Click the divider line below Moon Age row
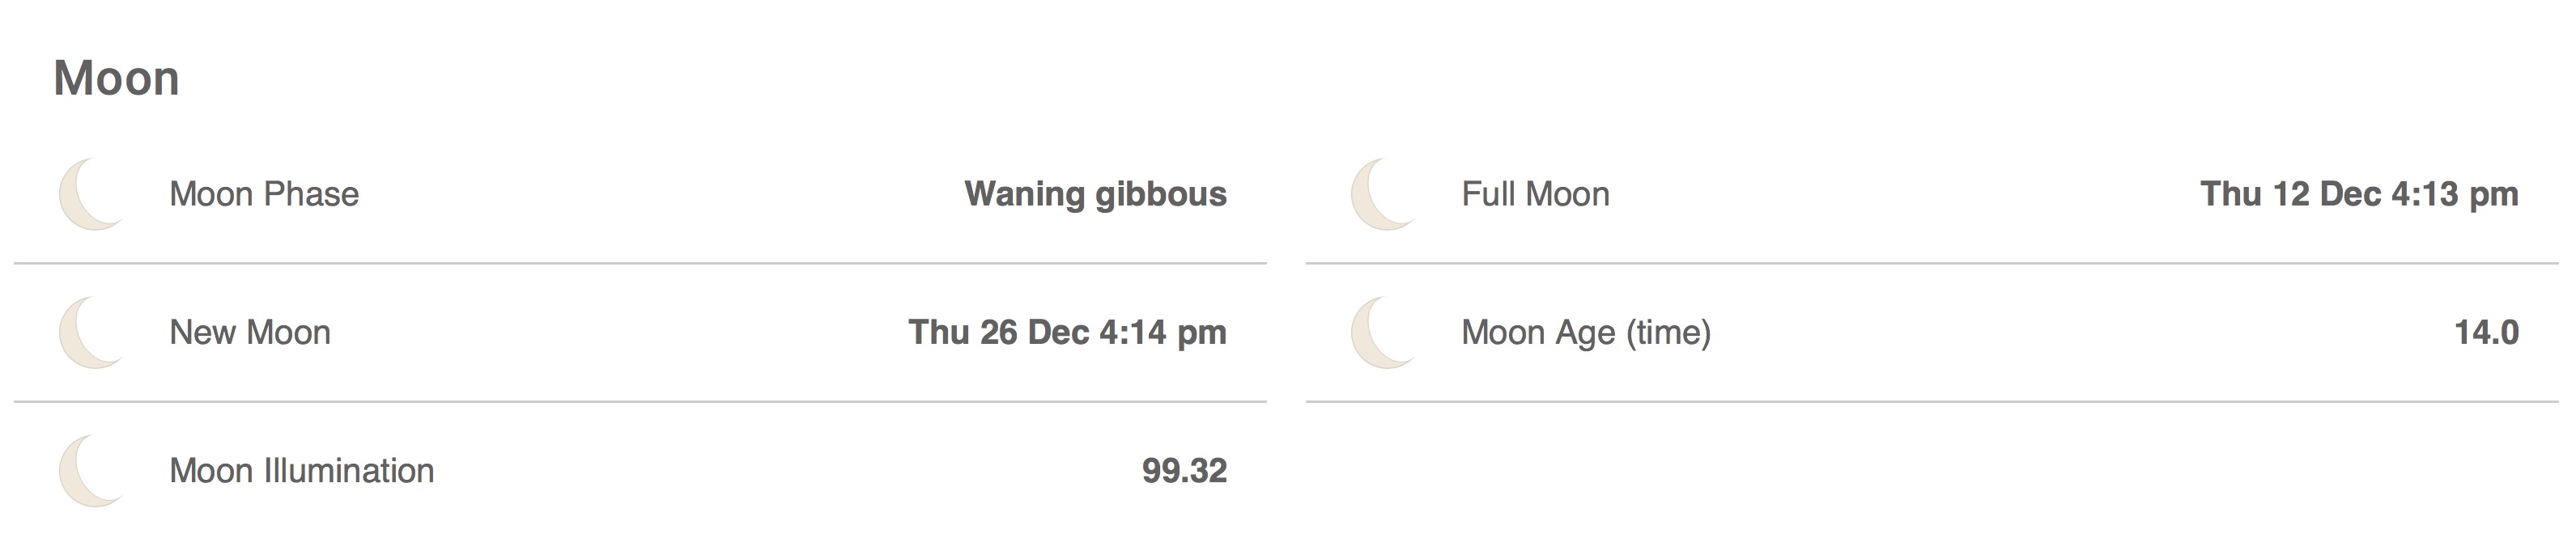 (1932, 401)
